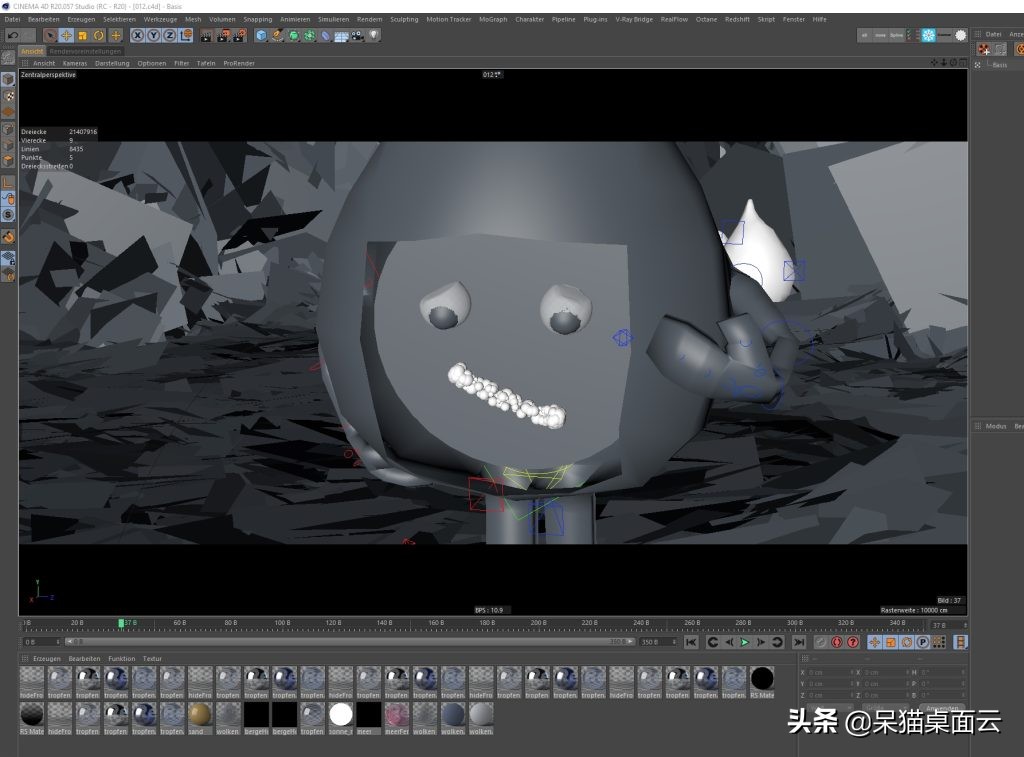This screenshot has width=1024, height=757.
Task: Open the cube primitive object icon
Action: tap(261, 35)
